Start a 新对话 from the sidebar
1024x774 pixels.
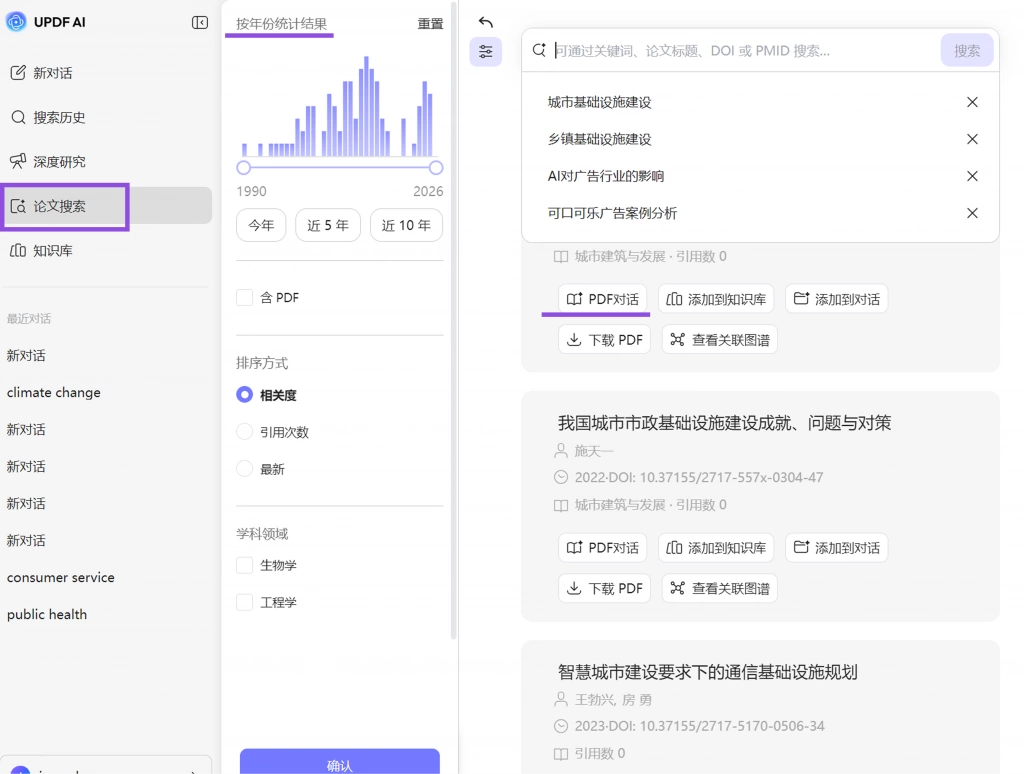(x=41, y=73)
